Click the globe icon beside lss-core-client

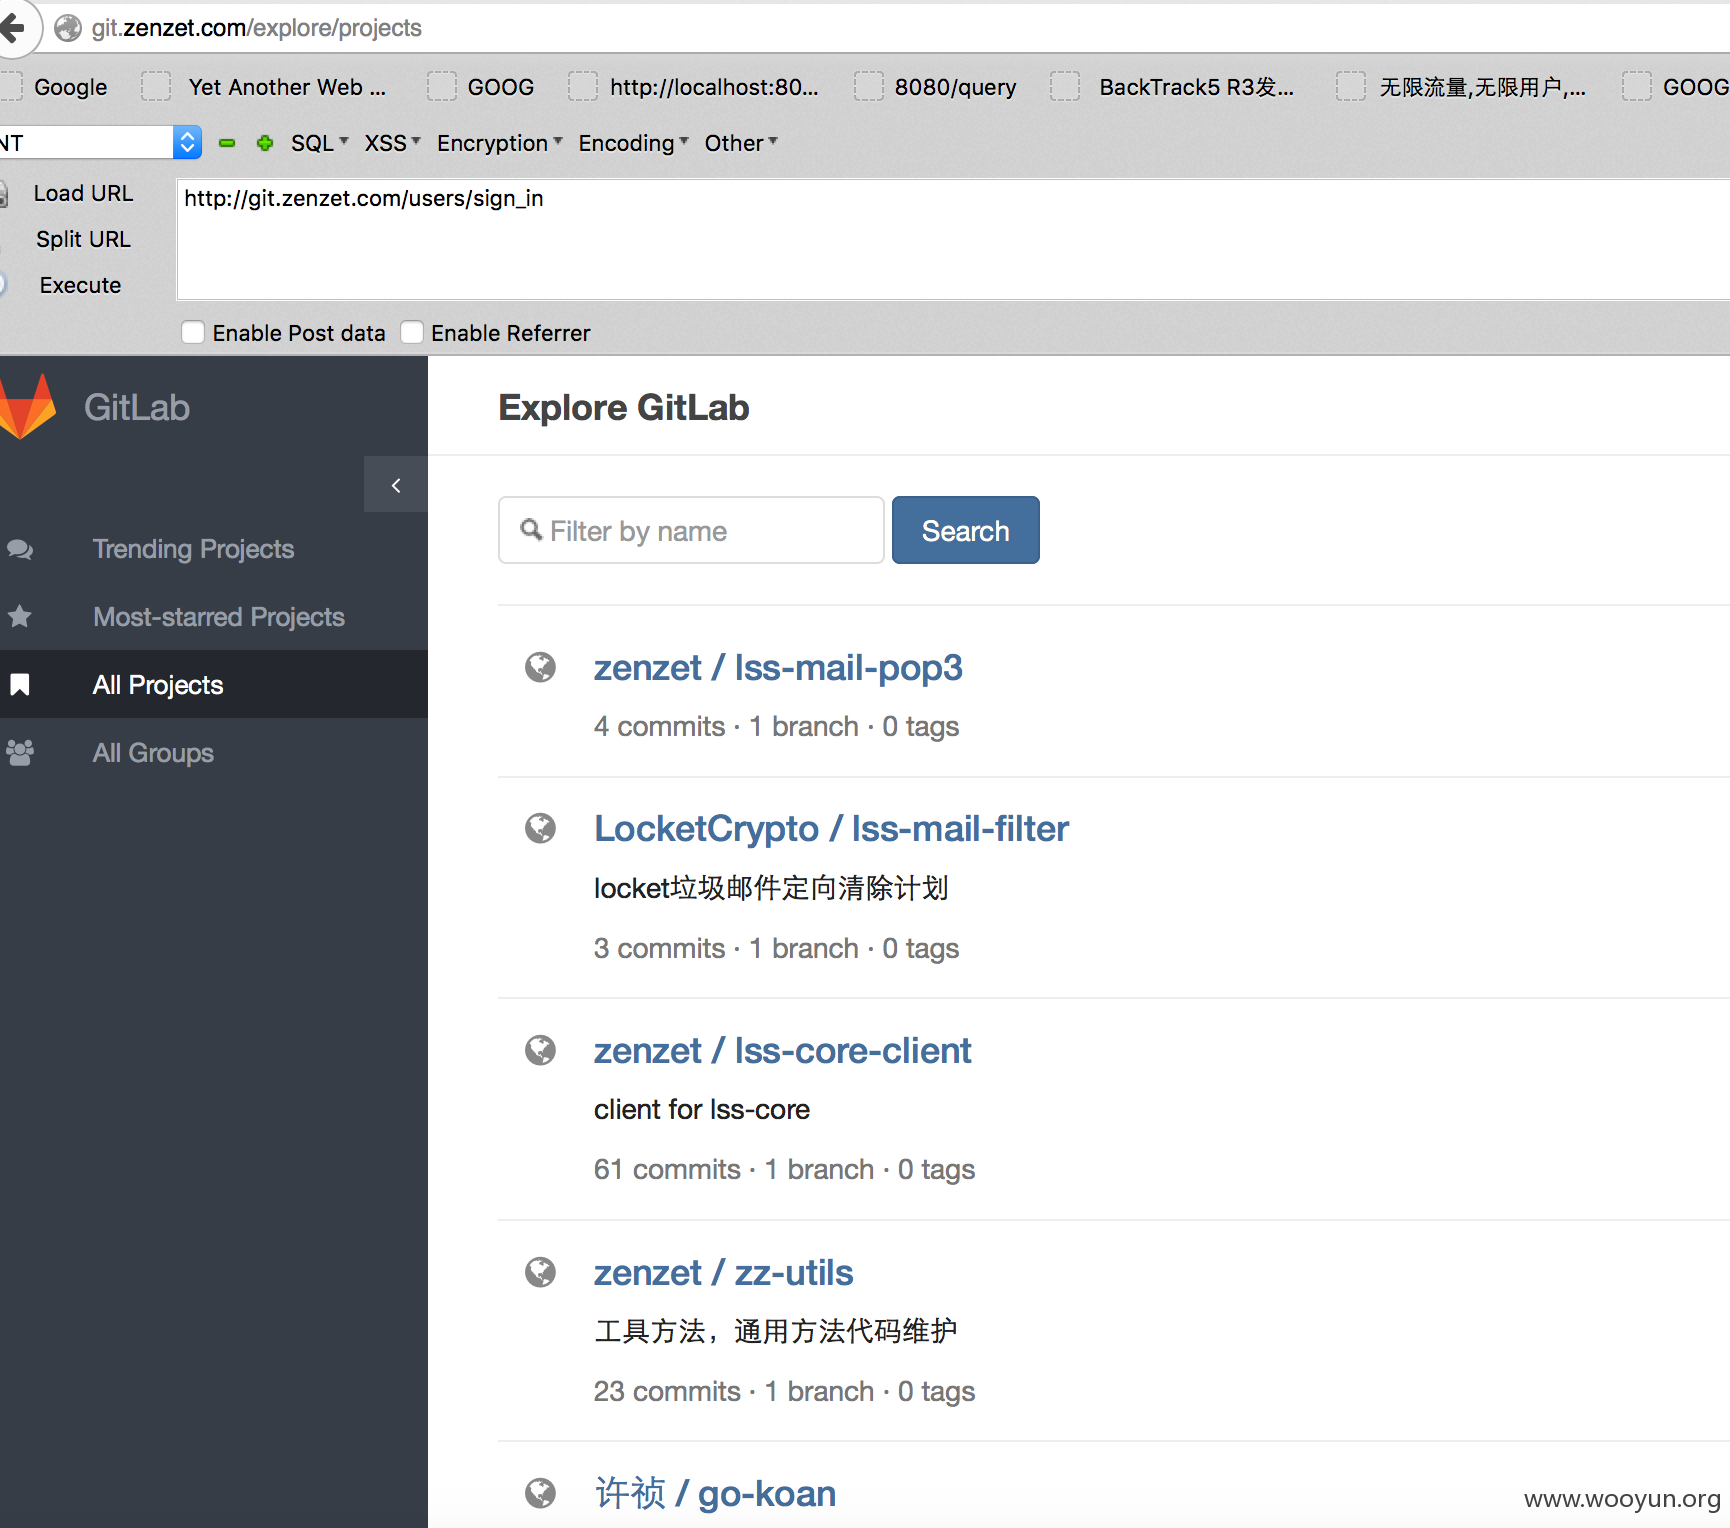click(x=540, y=1050)
